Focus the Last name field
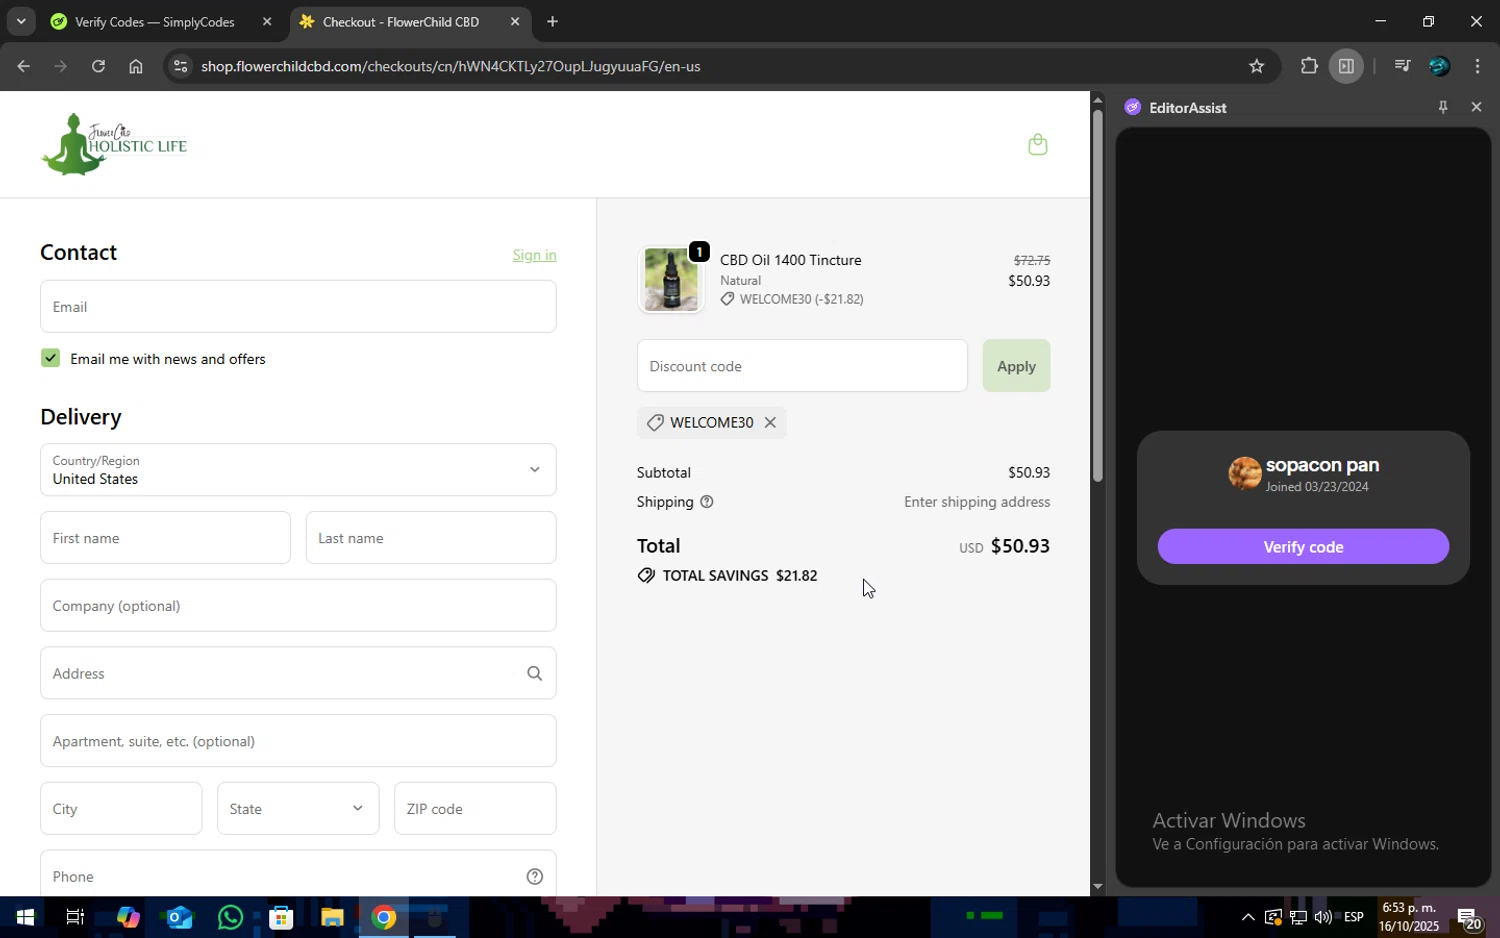Screen dimensions: 1500x938 click(x=431, y=538)
